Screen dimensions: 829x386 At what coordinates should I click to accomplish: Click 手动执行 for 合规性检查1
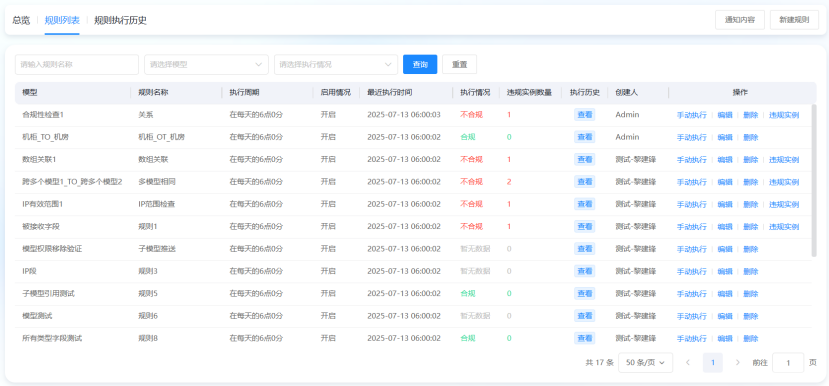(x=692, y=115)
